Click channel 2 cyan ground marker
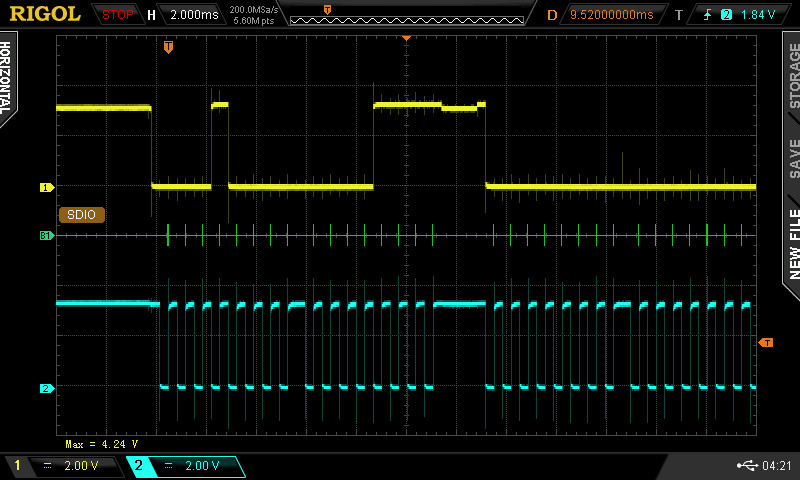Image resolution: width=800 pixels, height=480 pixels. tap(46, 389)
